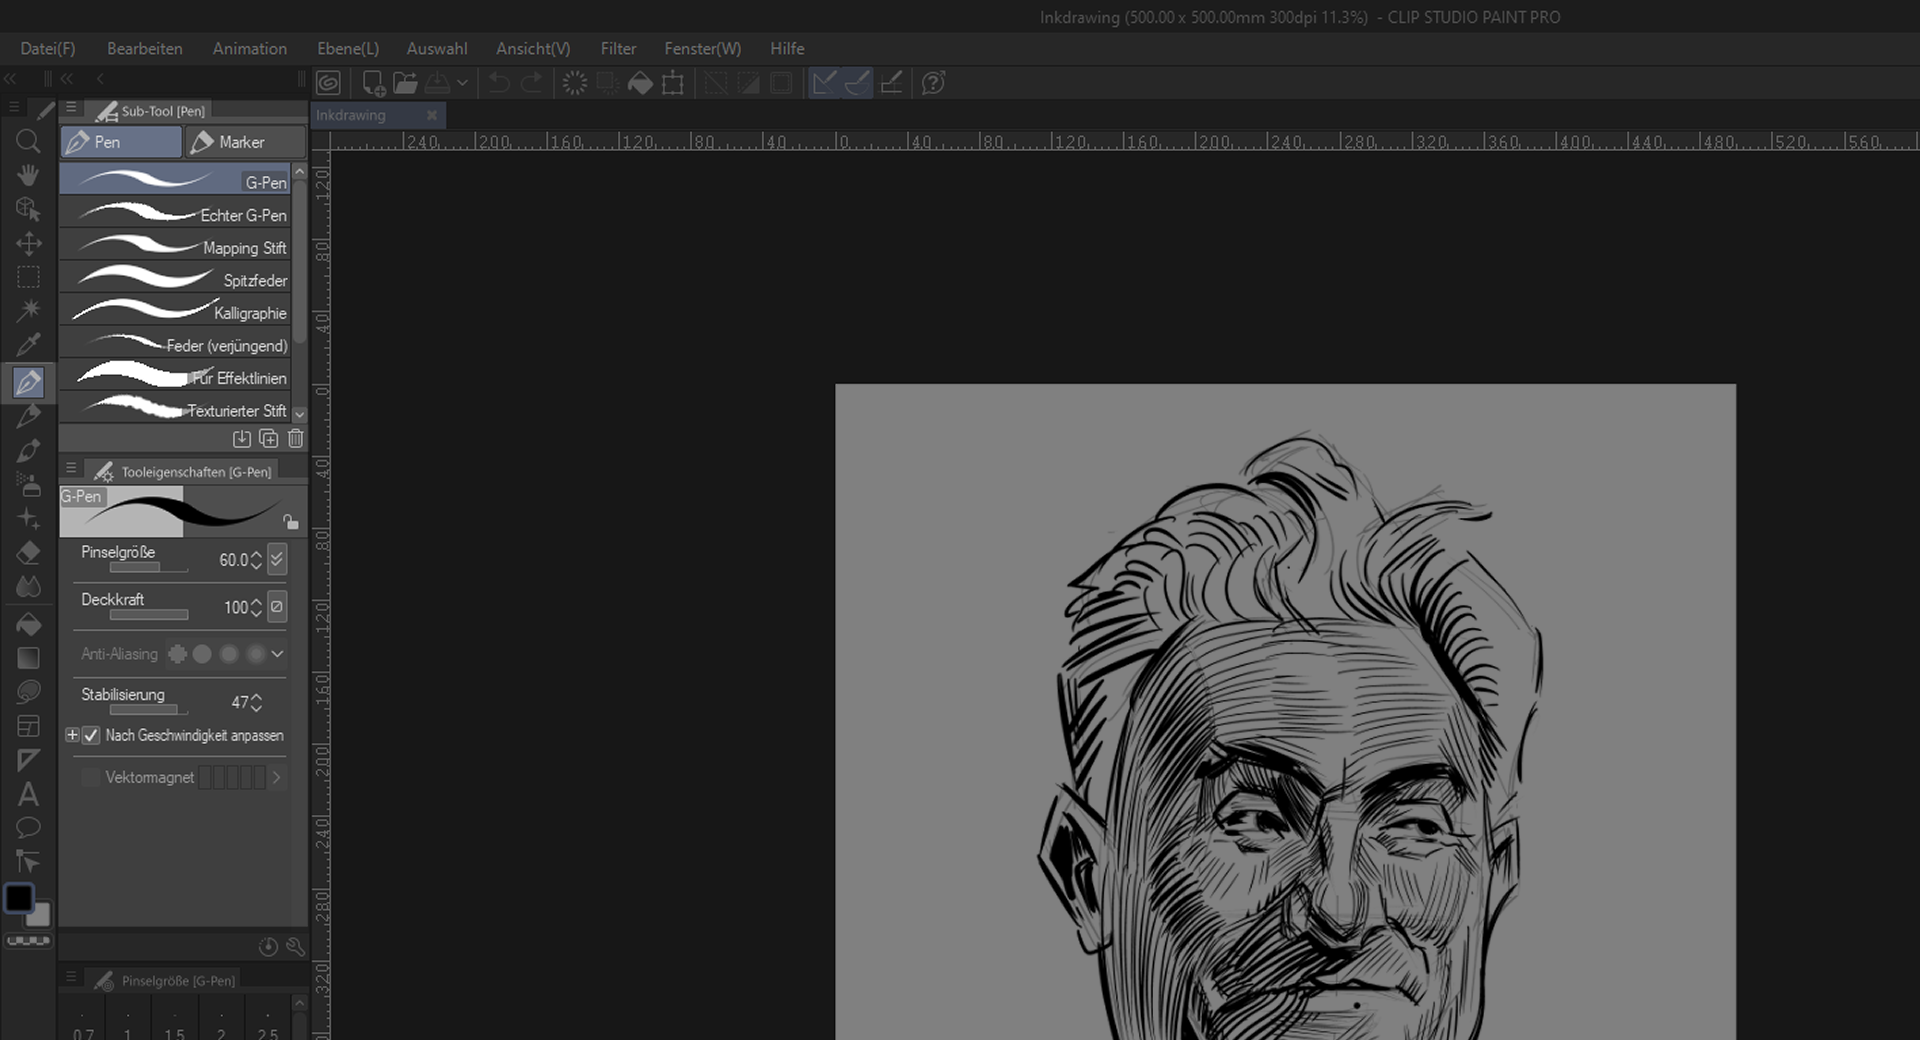Switch to the Marker sub-tool tab
Image resolution: width=1920 pixels, height=1040 pixels.
(x=244, y=142)
